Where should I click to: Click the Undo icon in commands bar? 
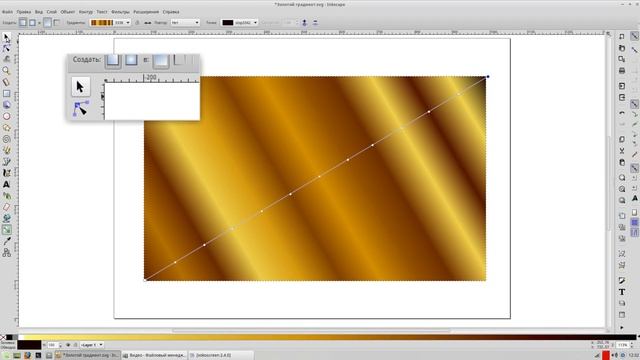pyautogui.click(x=622, y=113)
